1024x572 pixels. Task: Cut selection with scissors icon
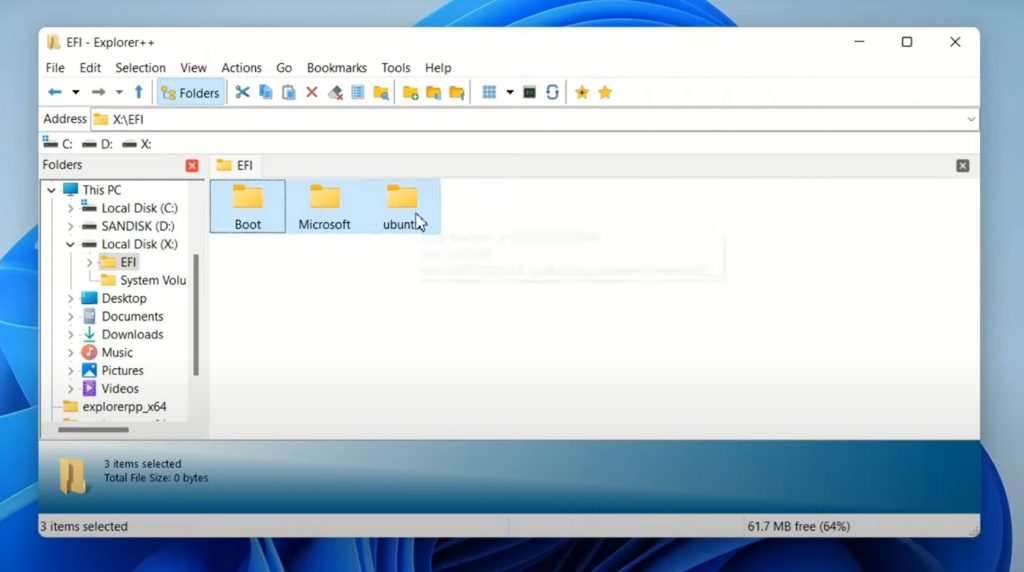pyautogui.click(x=242, y=93)
